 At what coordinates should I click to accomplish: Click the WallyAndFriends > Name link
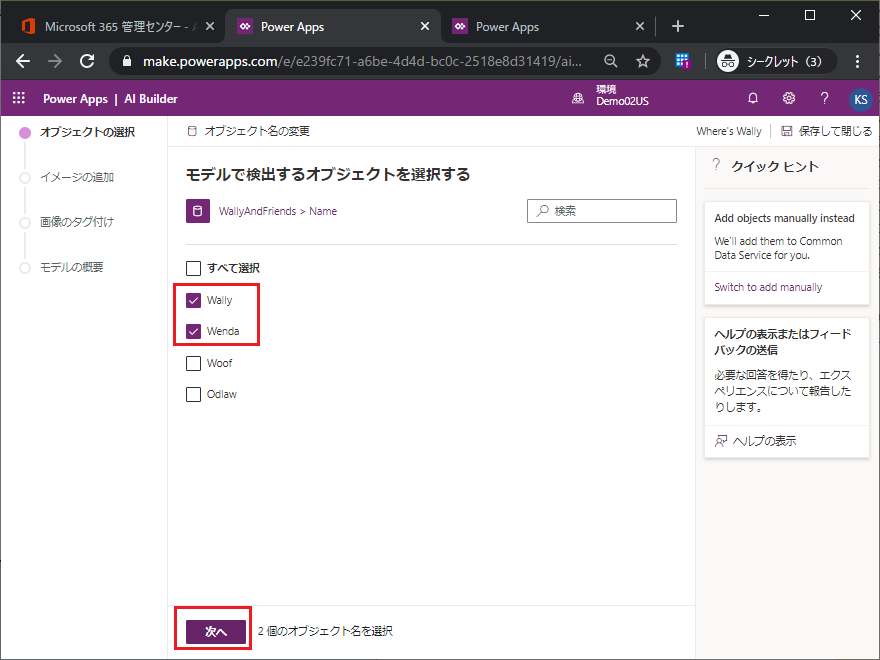tap(278, 211)
